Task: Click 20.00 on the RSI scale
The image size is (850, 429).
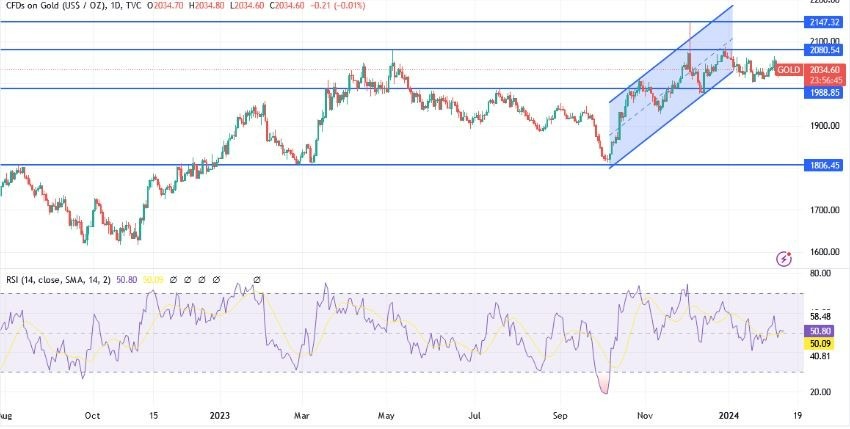Action: [822, 392]
